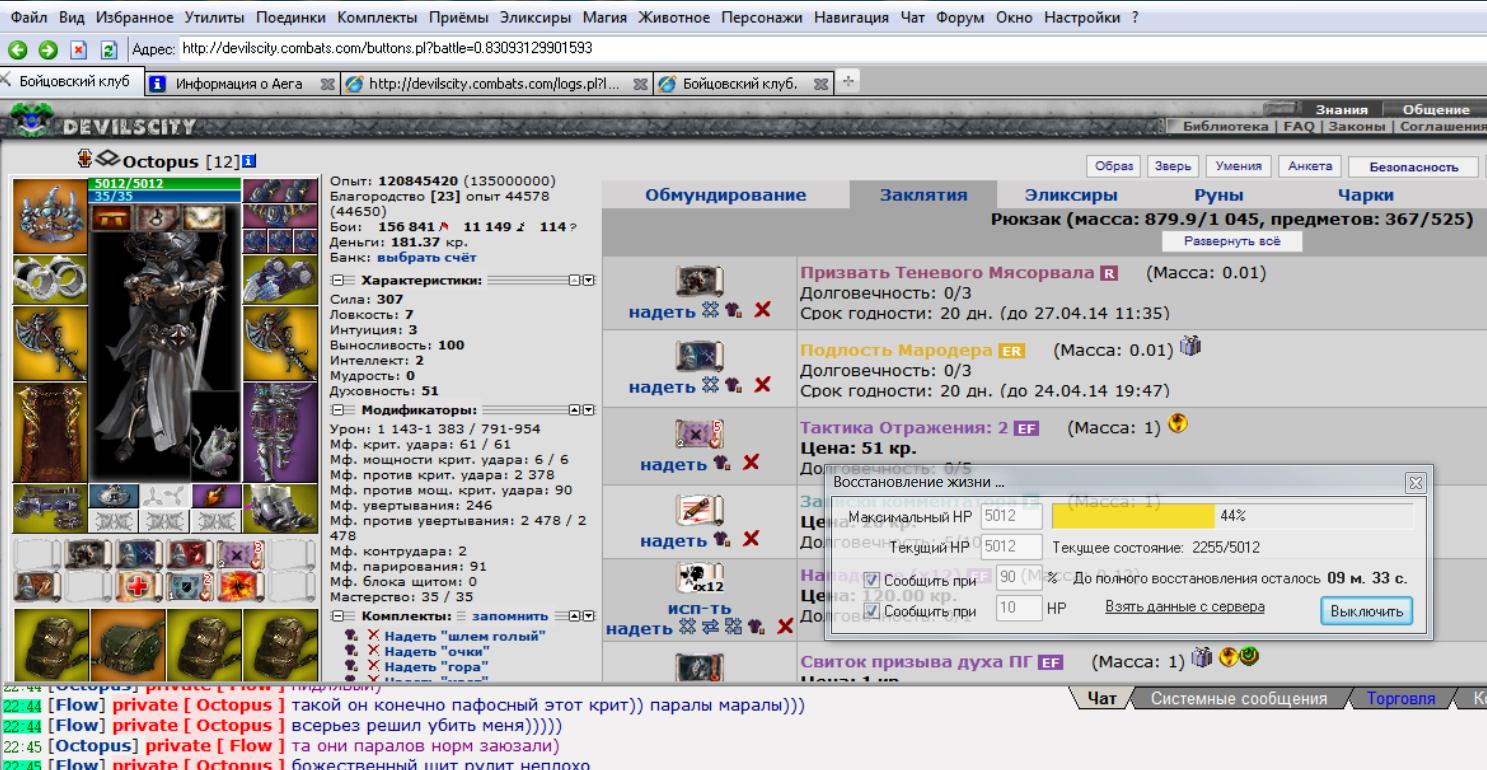Collapse the Характеристики section

pos(337,282)
